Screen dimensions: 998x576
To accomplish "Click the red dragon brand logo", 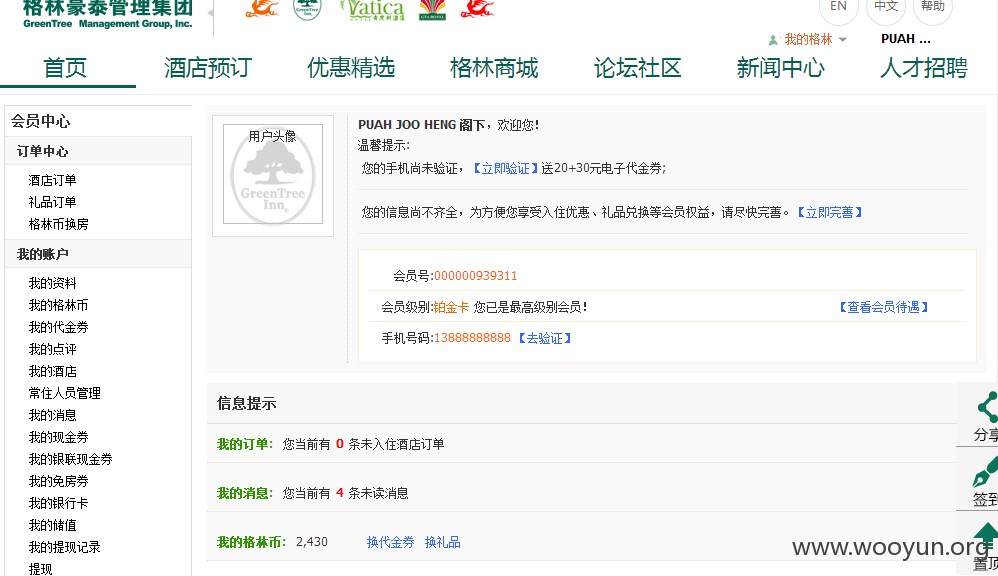I will pos(477,8).
